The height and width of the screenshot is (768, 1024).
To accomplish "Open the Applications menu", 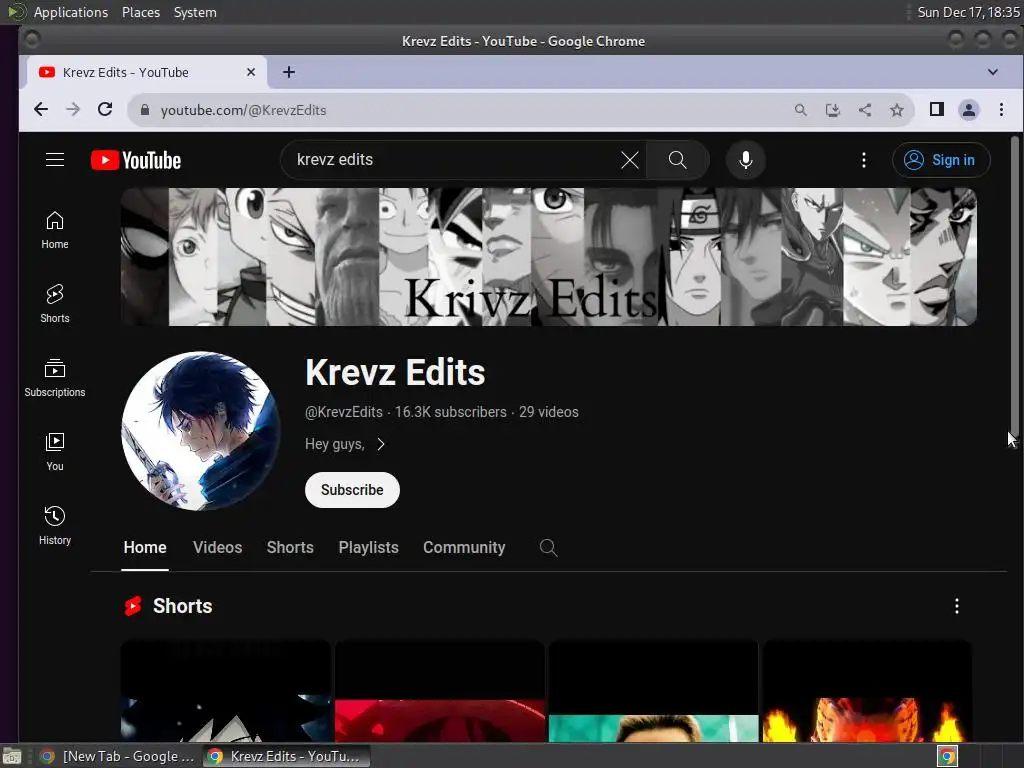I will click(x=71, y=12).
